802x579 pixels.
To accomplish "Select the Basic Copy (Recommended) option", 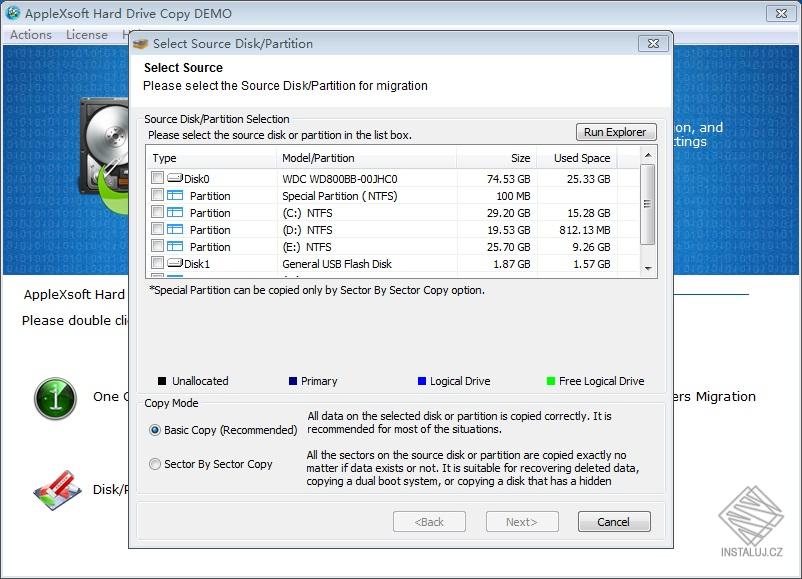I will pos(156,430).
